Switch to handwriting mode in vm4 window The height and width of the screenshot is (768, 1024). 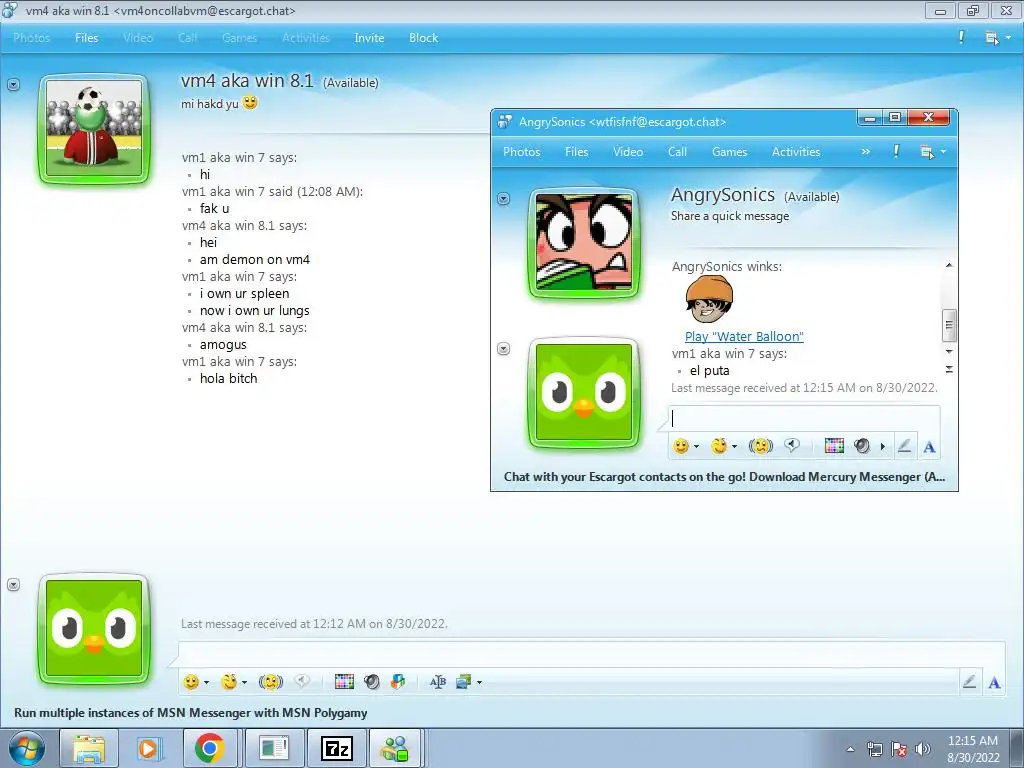click(x=969, y=682)
